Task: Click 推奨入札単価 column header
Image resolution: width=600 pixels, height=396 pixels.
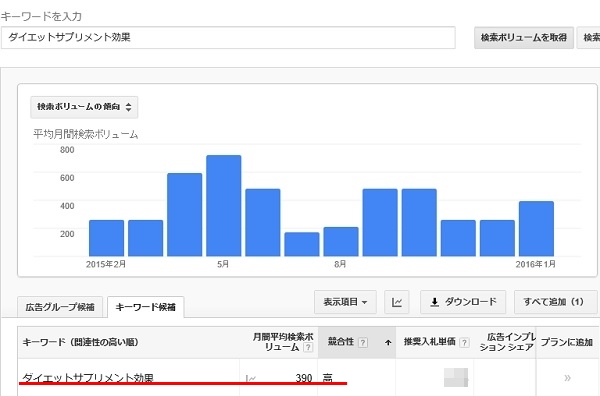Action: click(x=430, y=342)
